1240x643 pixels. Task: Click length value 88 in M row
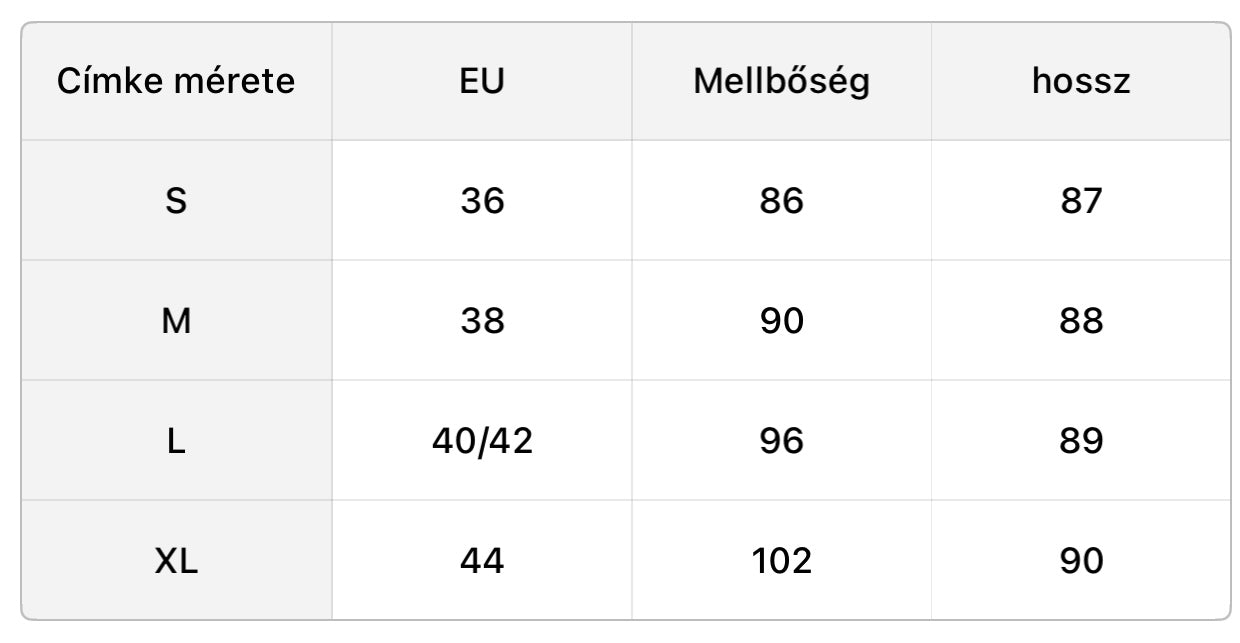click(1081, 321)
